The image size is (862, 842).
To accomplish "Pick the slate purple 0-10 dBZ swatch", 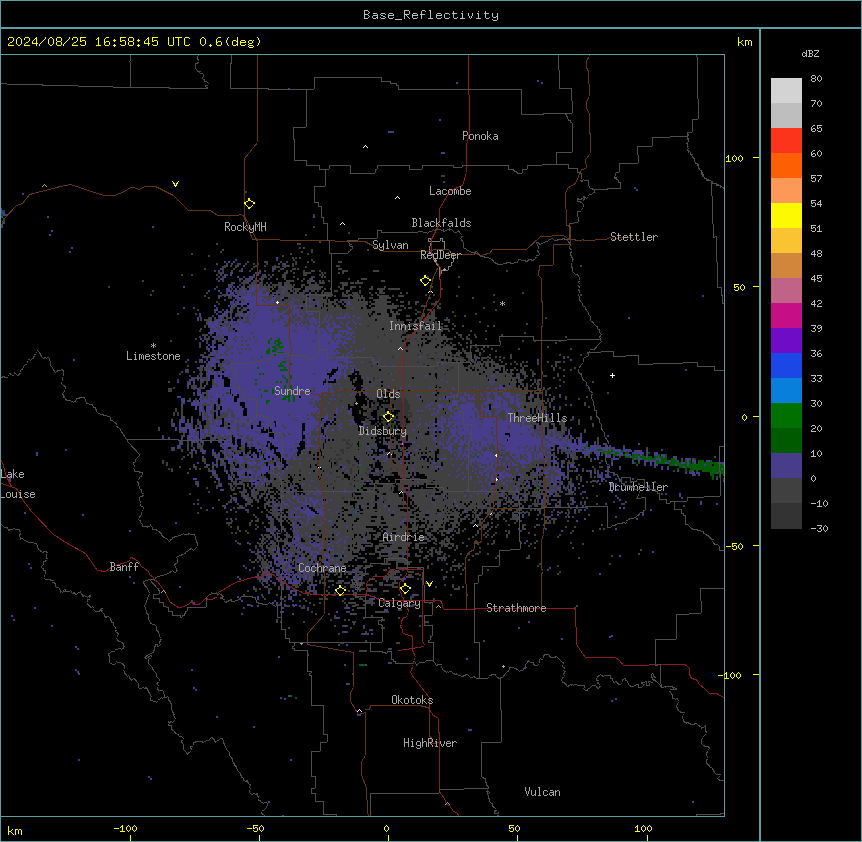I will [x=786, y=466].
